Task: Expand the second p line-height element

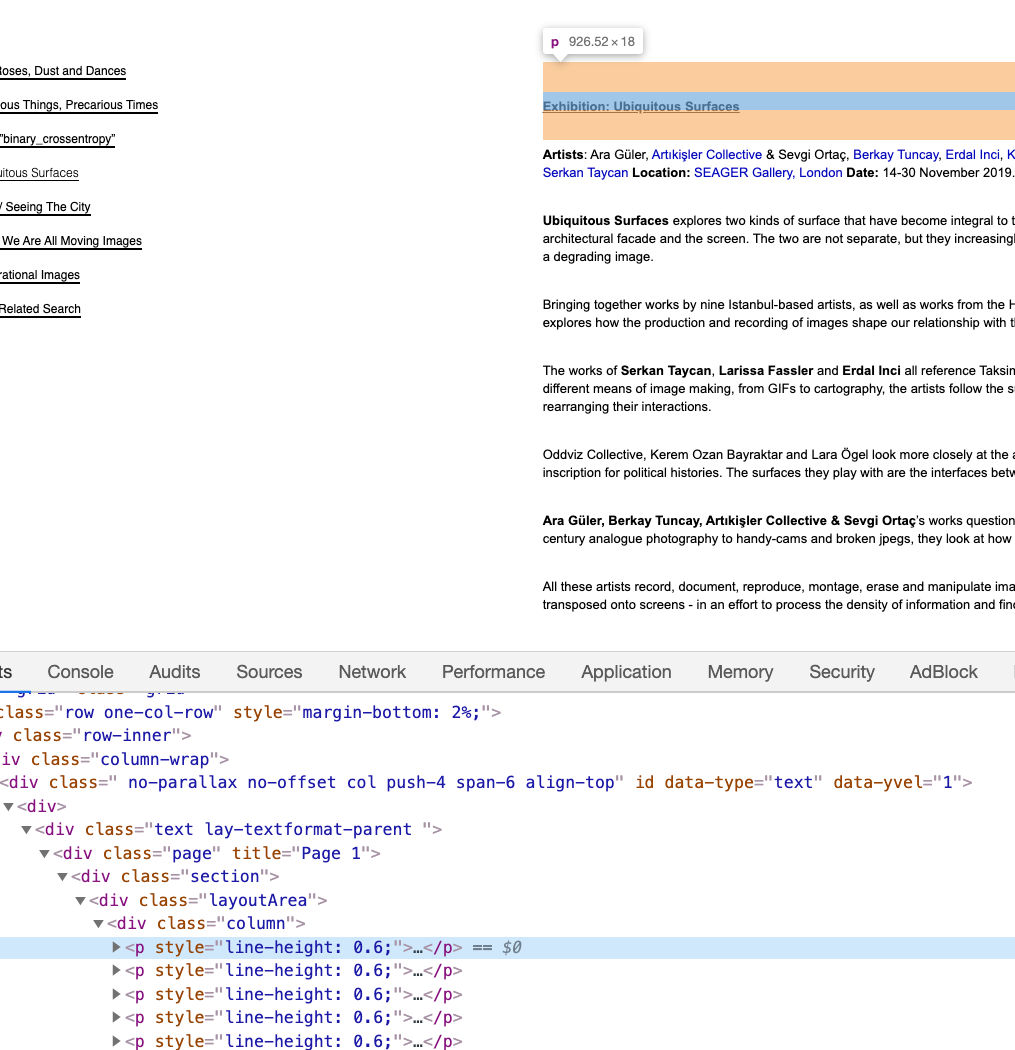Action: [116, 970]
